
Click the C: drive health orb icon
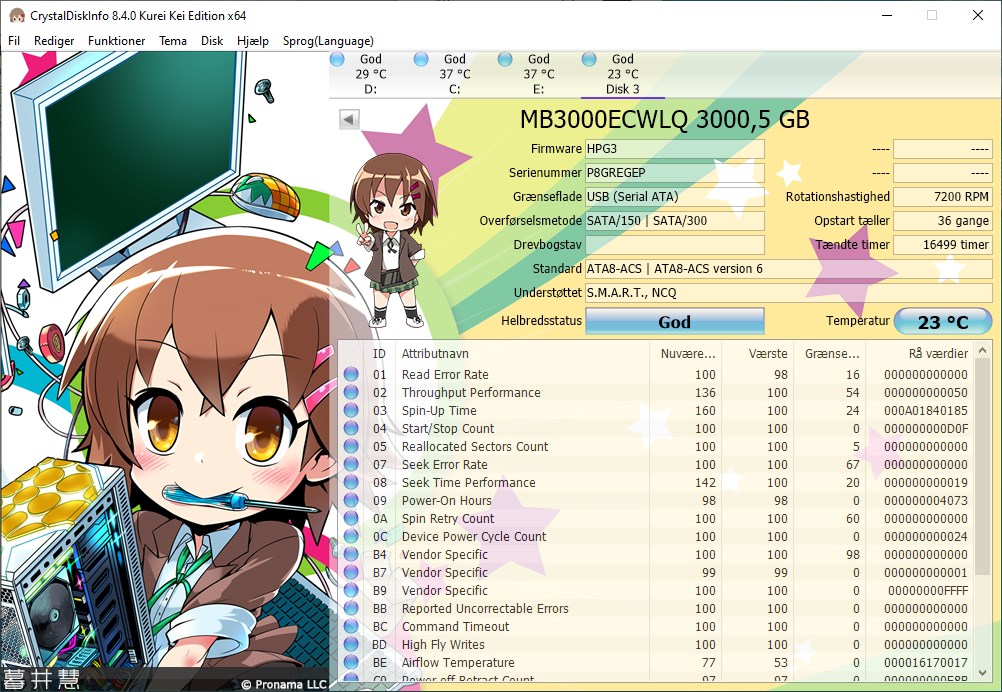click(420, 59)
